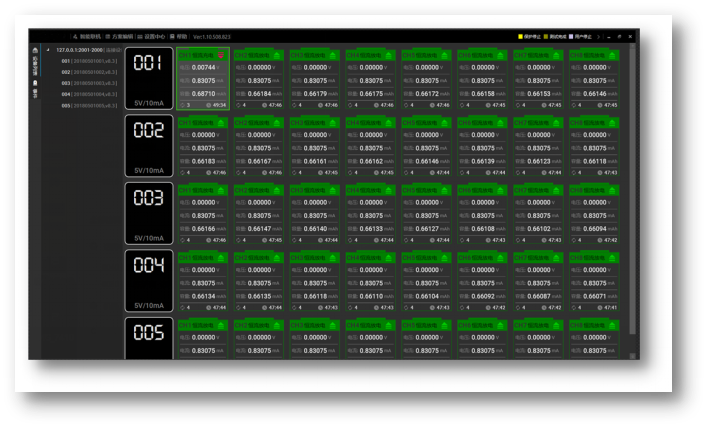Click the capacity value 0.66118 on unit 002 CH8
The height and width of the screenshot is (429, 709).
point(595,161)
